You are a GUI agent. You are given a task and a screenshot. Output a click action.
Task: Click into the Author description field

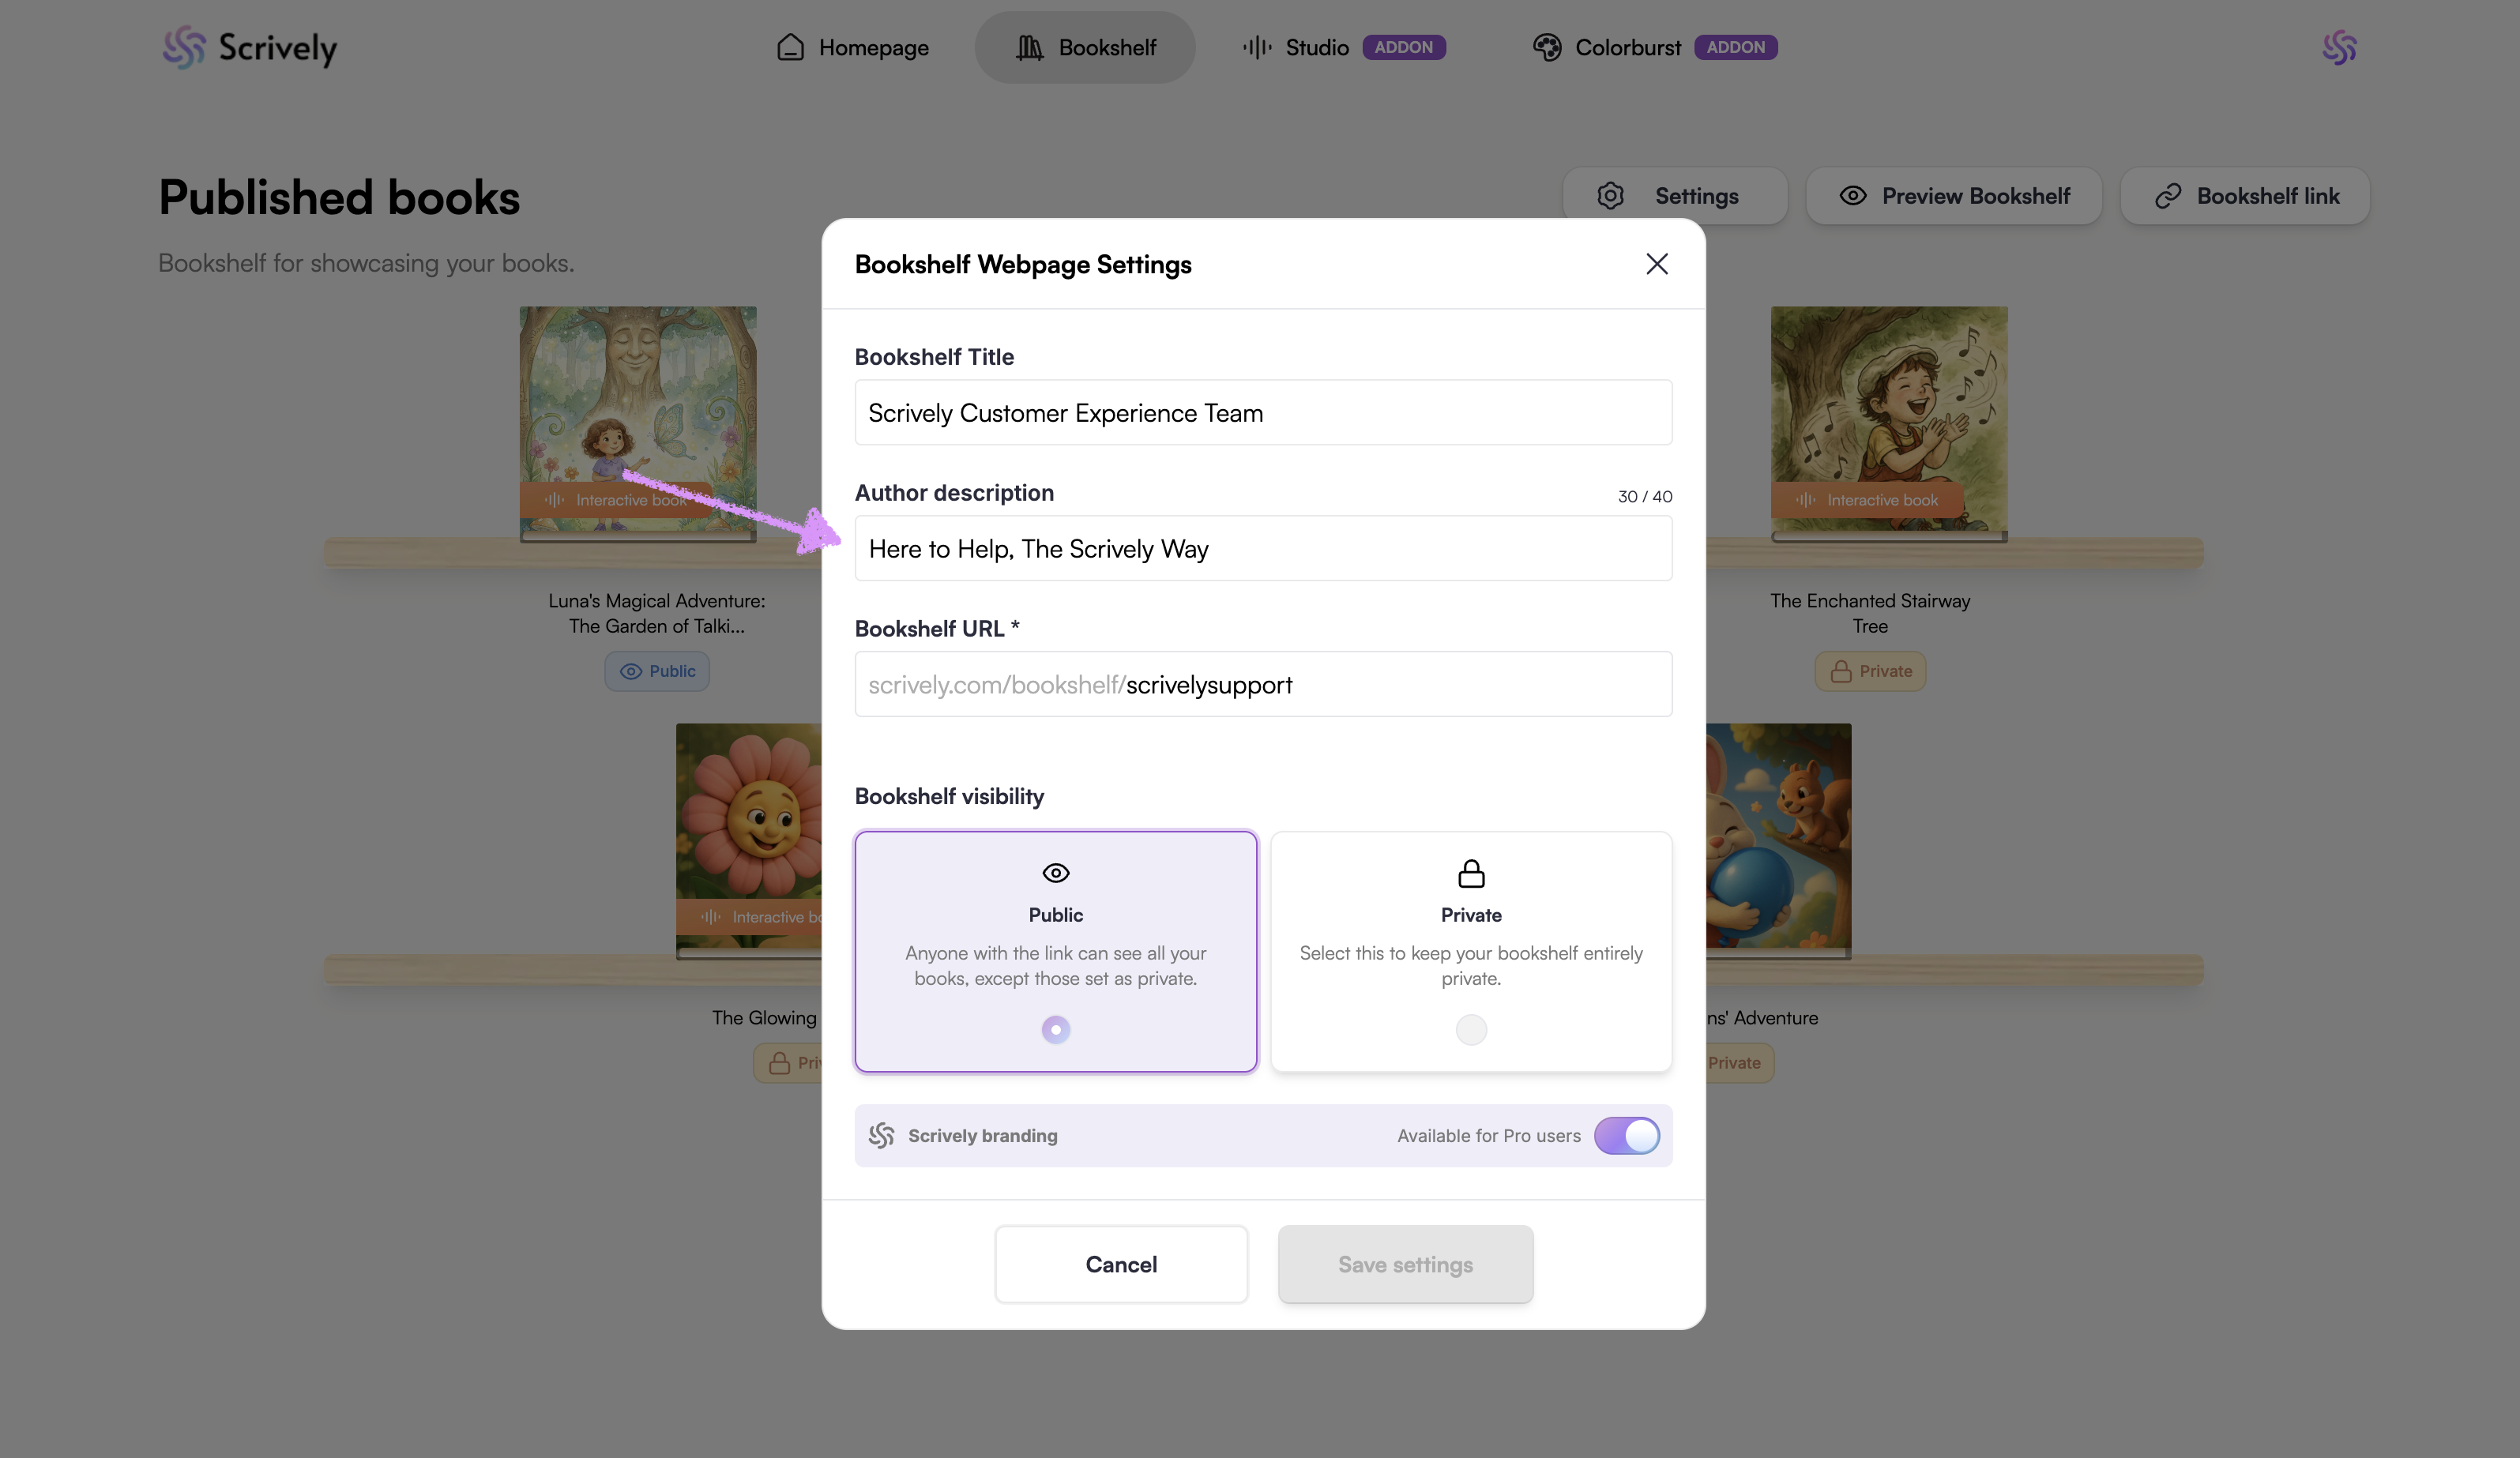tap(1262, 549)
